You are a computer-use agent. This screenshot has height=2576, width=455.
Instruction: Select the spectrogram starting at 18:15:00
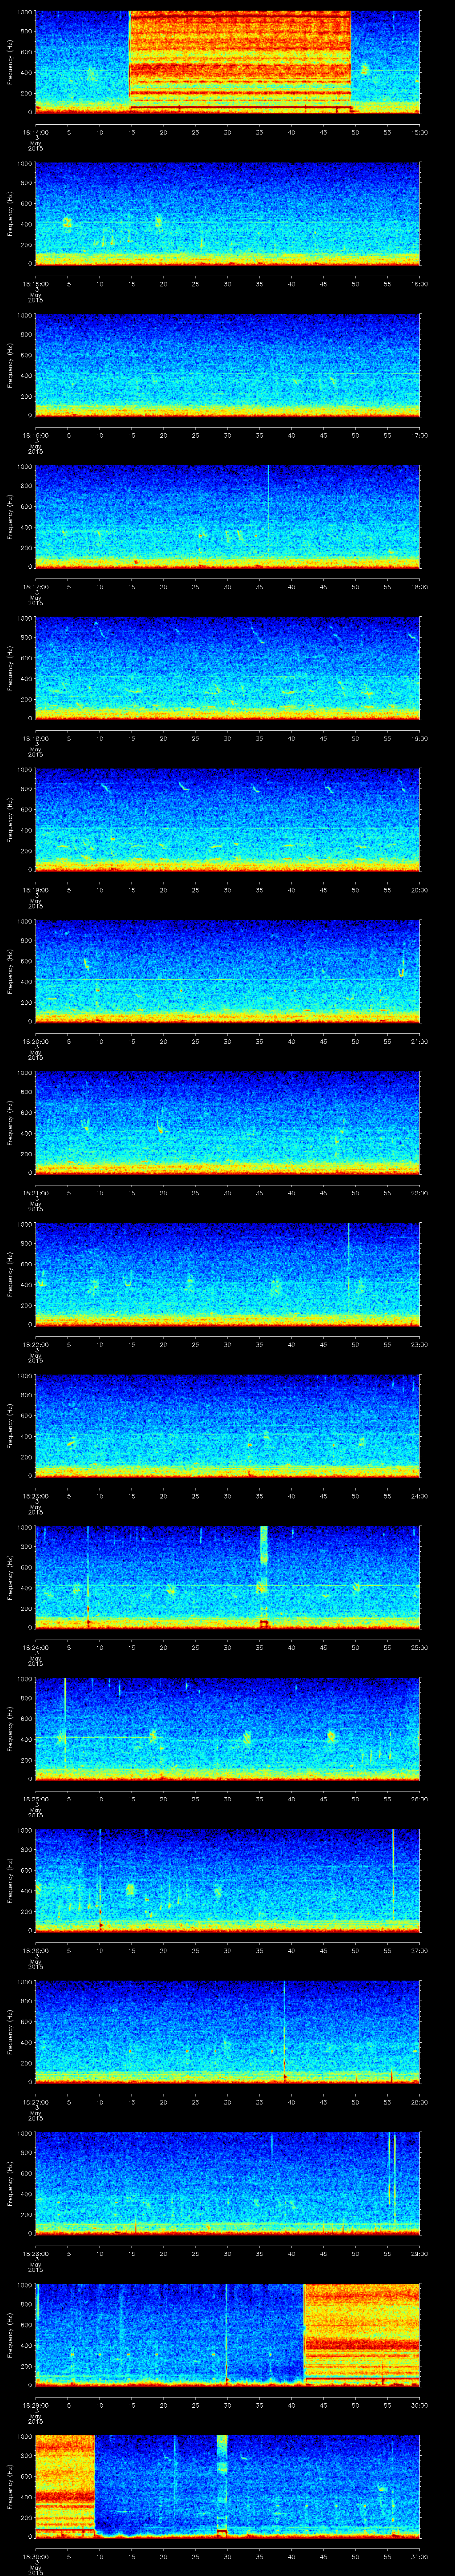[228, 213]
